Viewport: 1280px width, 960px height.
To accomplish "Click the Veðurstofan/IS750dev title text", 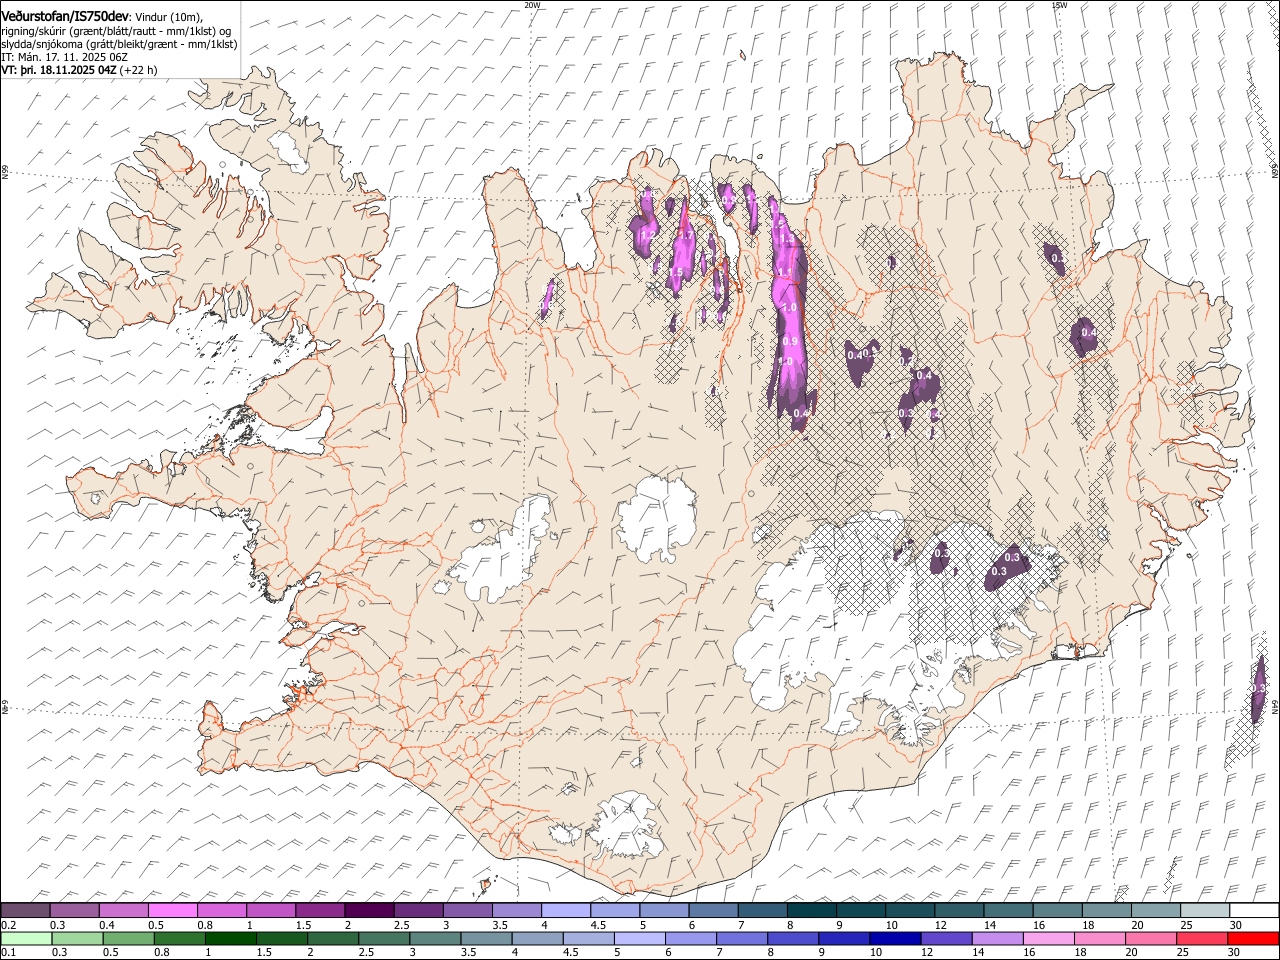I will [66, 16].
